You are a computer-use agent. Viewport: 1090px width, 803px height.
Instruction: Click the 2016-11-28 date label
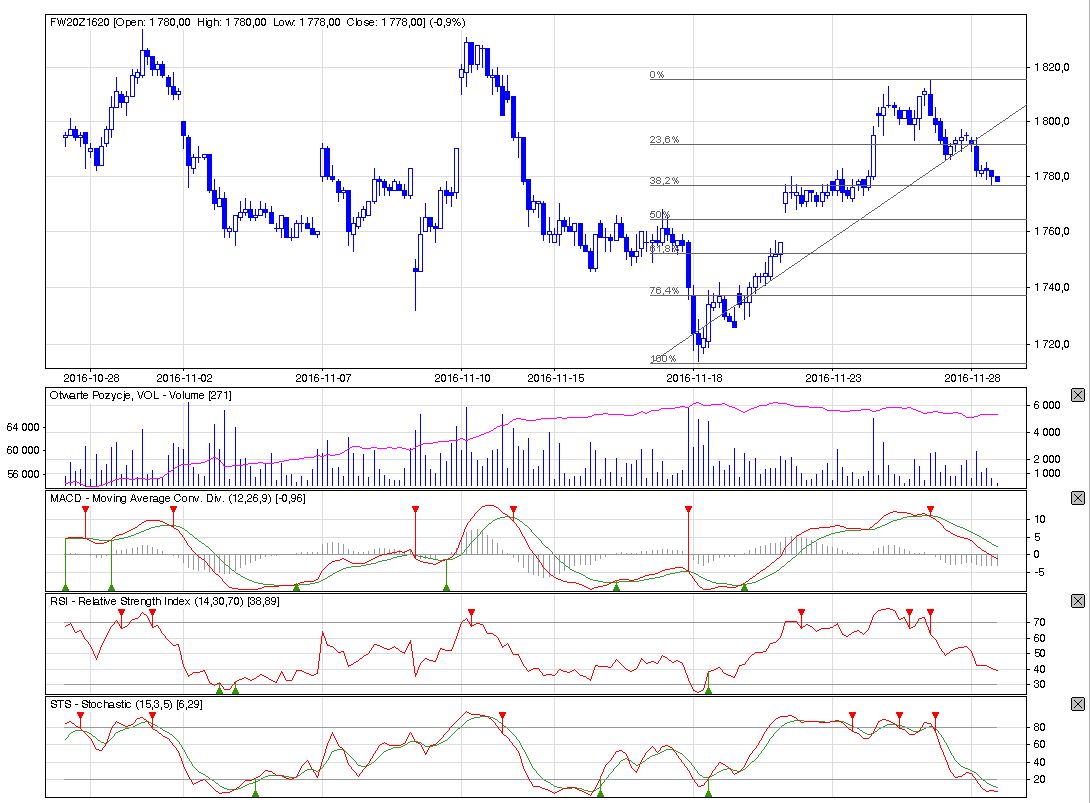pyautogui.click(x=973, y=378)
